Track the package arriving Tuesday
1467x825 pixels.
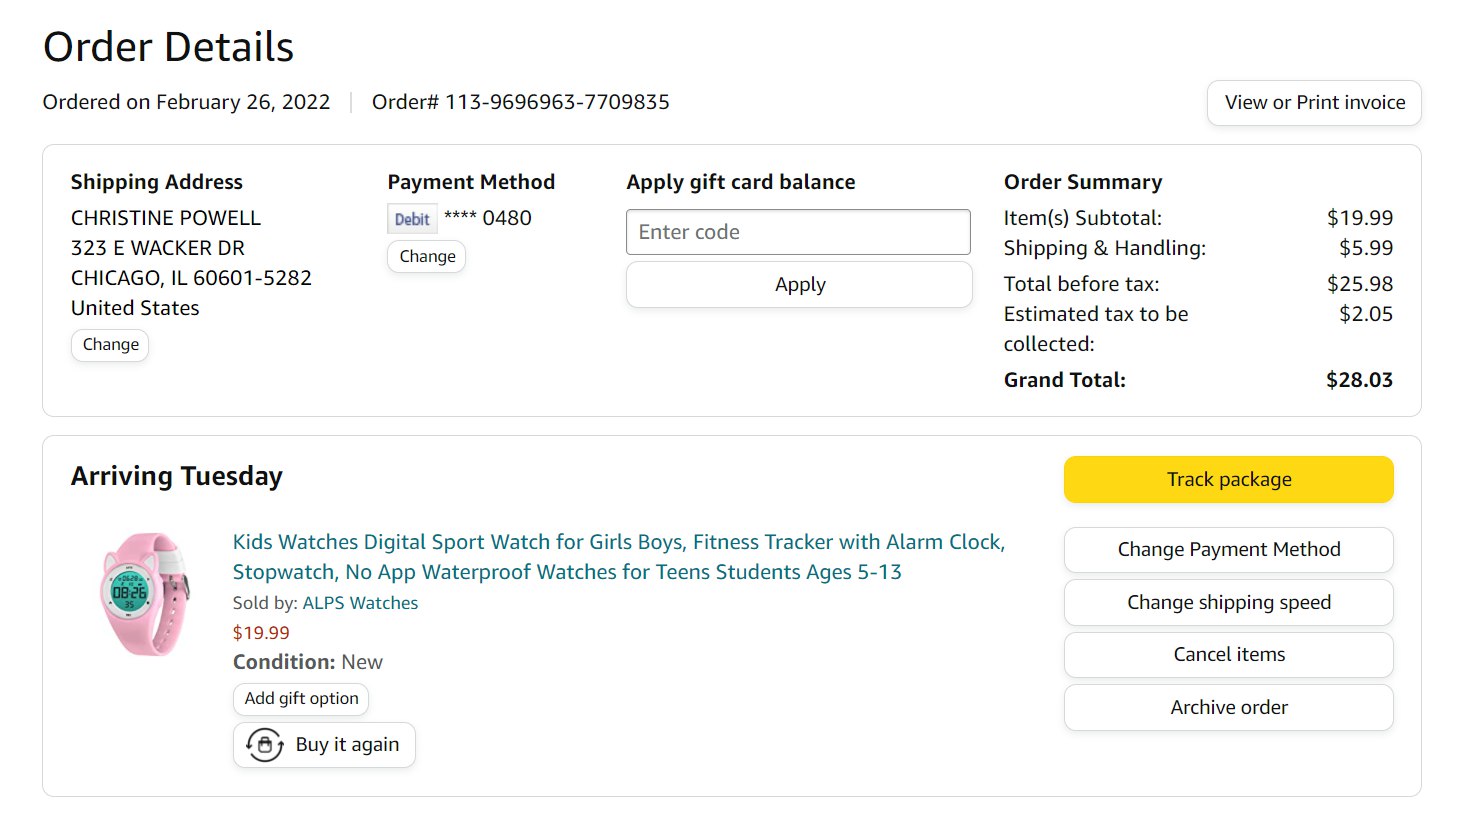(1228, 480)
